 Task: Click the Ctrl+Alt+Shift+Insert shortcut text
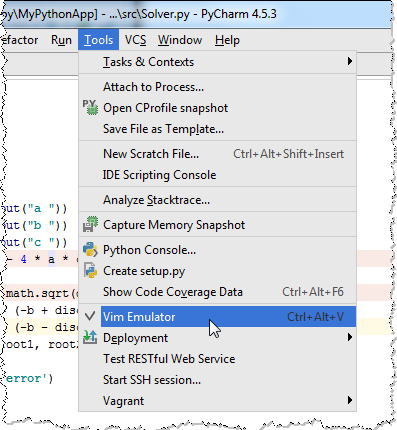(x=288, y=154)
